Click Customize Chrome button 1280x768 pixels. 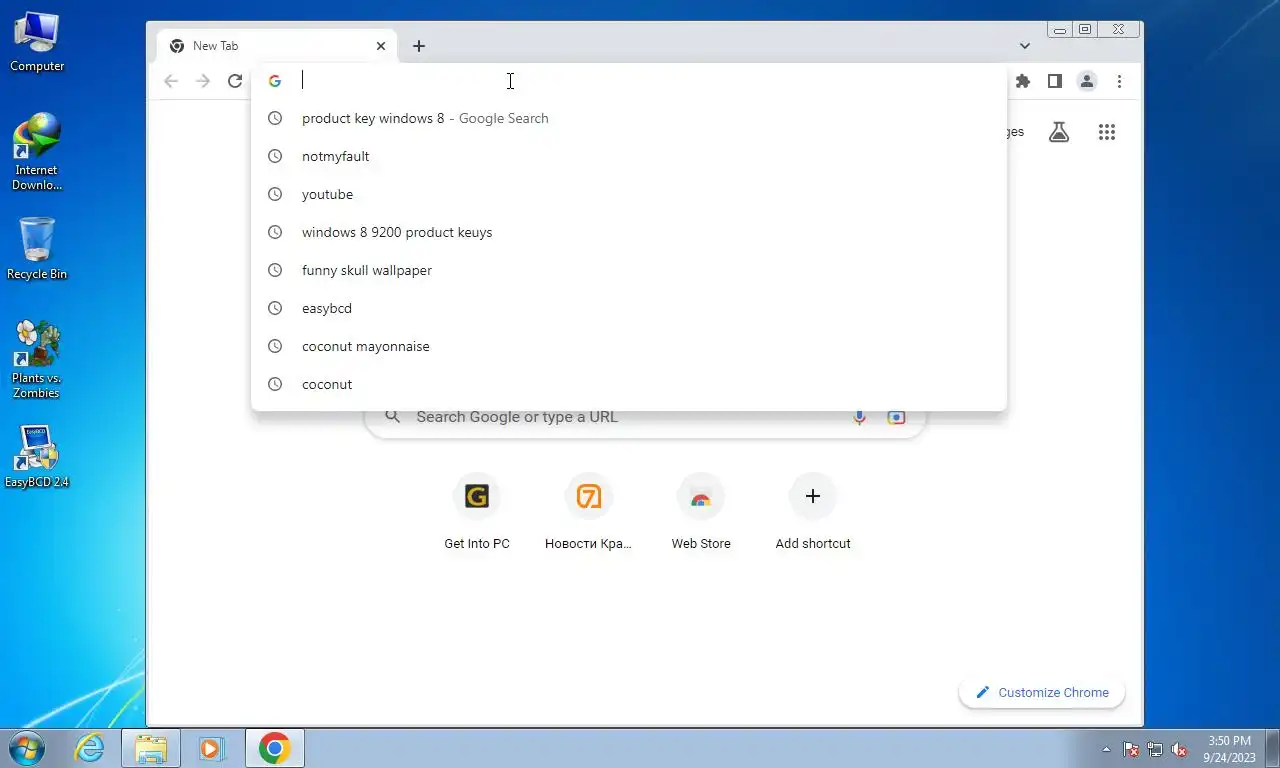point(1042,692)
